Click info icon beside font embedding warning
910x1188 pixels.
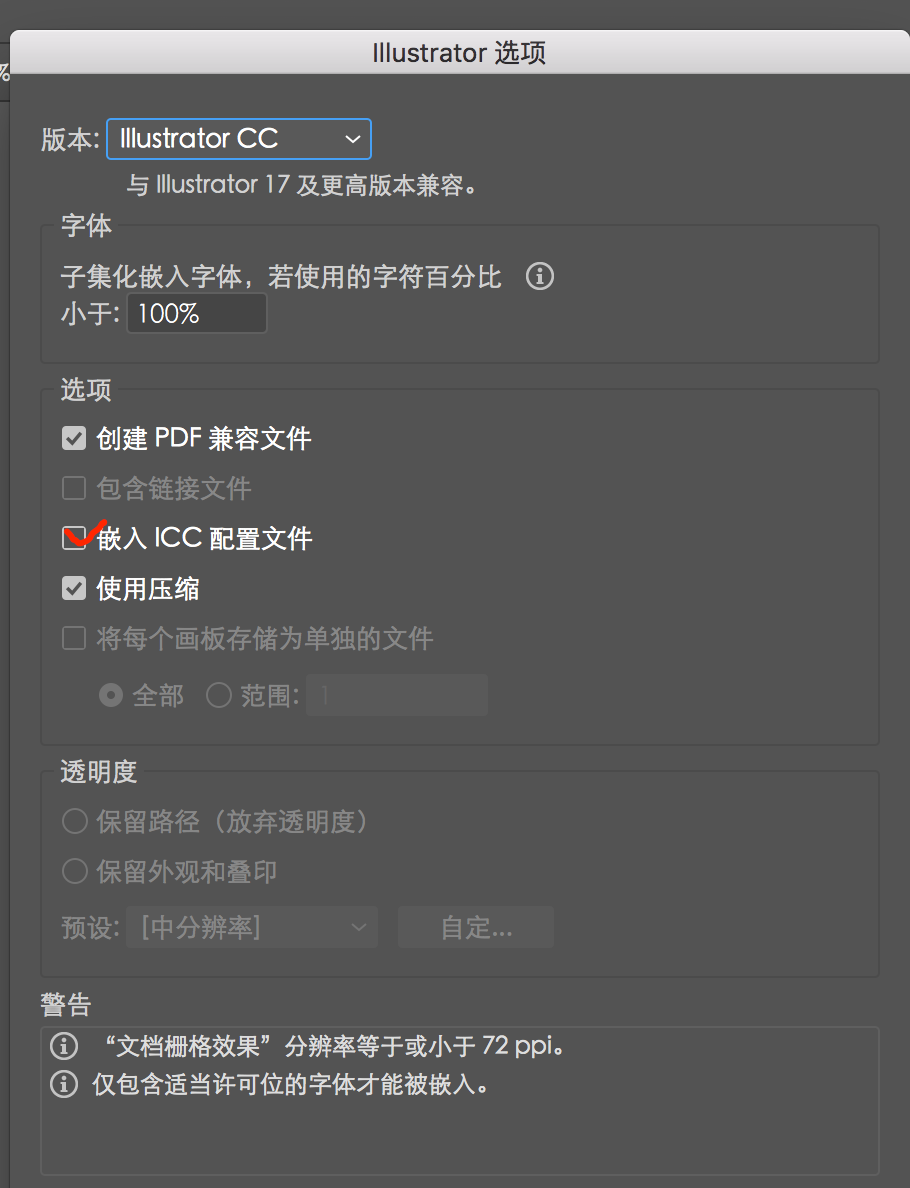click(64, 1084)
